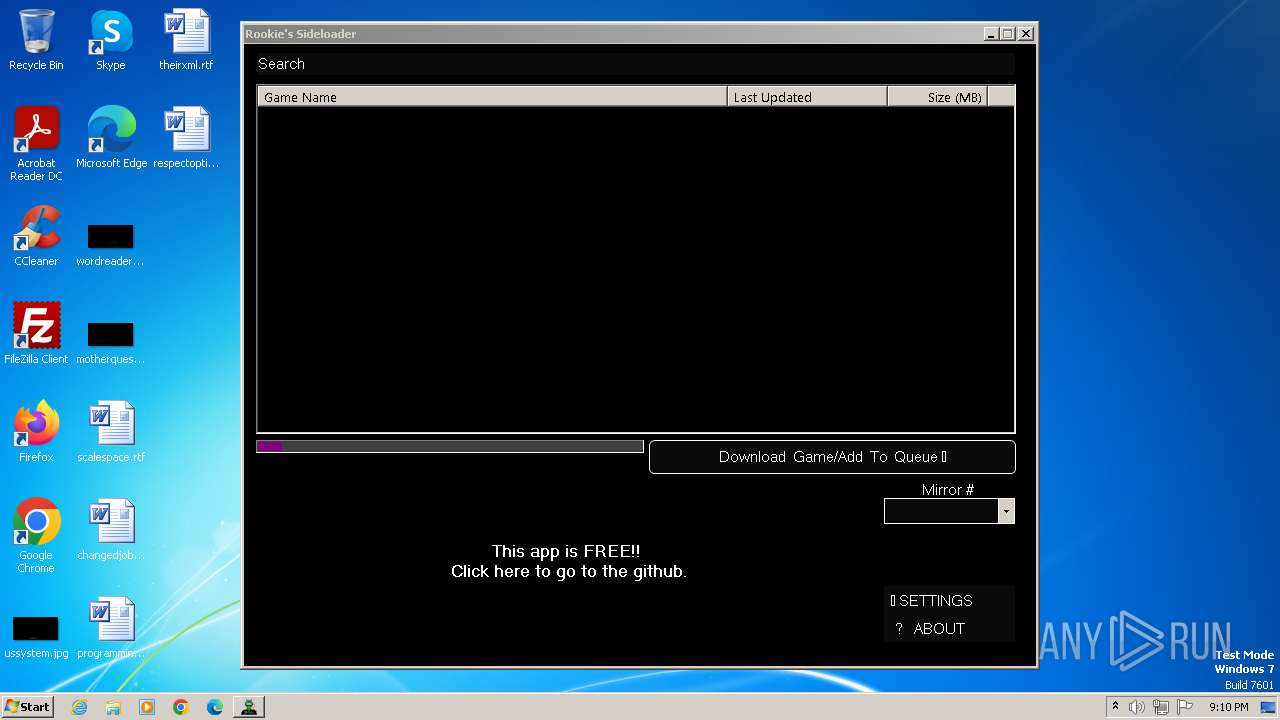Click the github link text

tap(569, 572)
